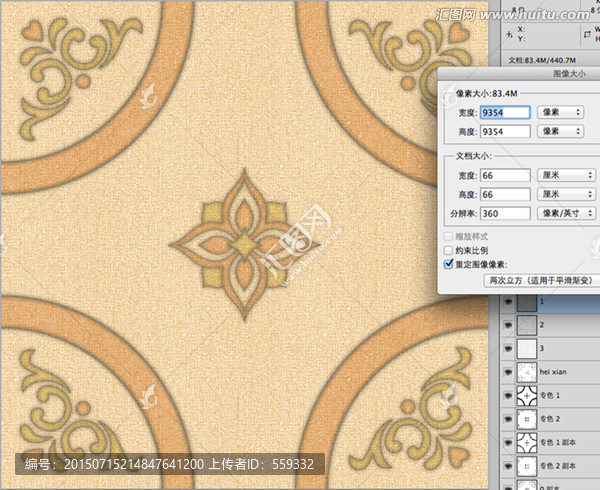This screenshot has width=600, height=490.
Task: Select the 专色 1 副本 channel thumbnail
Action: coord(527,443)
